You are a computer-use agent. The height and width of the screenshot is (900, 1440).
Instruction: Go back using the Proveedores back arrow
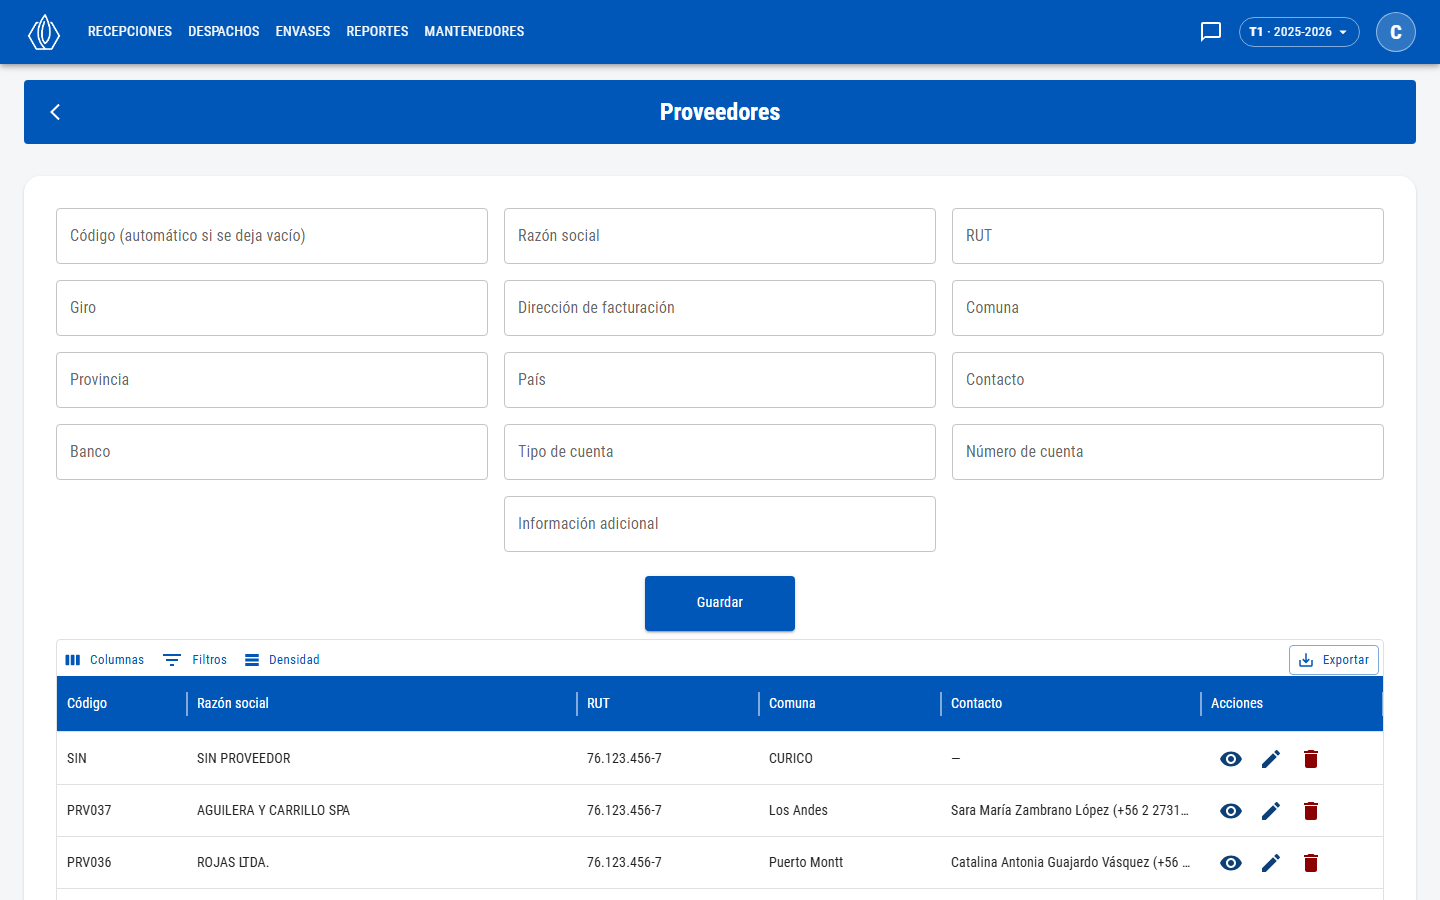coord(56,112)
